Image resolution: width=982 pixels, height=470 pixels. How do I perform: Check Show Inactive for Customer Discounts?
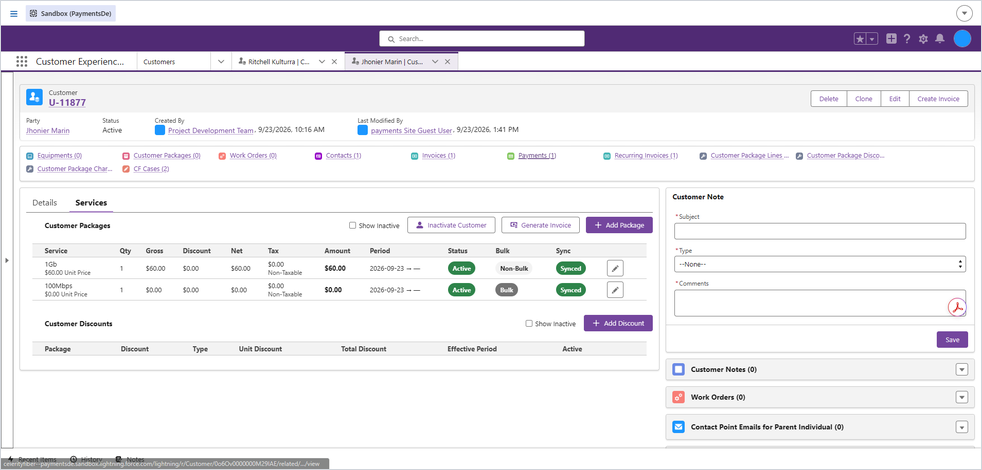click(529, 323)
